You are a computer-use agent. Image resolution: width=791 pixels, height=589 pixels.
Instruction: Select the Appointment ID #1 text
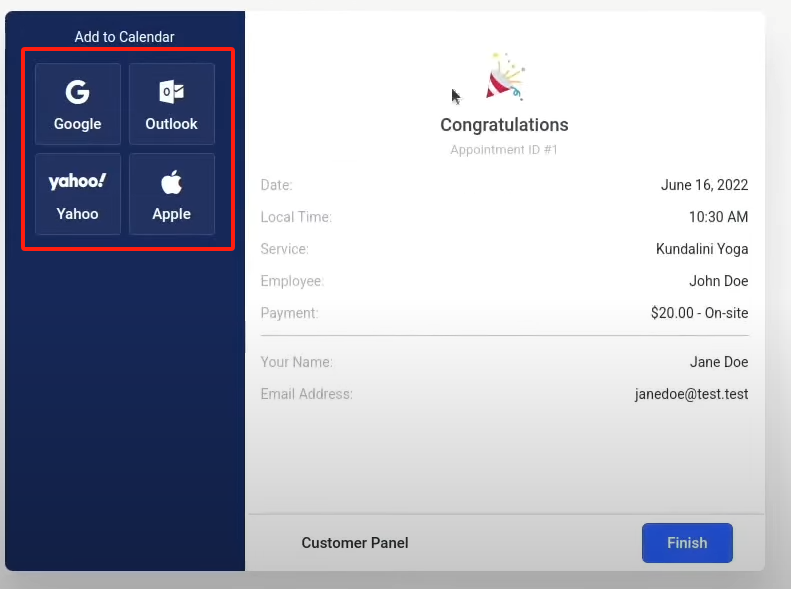[504, 150]
